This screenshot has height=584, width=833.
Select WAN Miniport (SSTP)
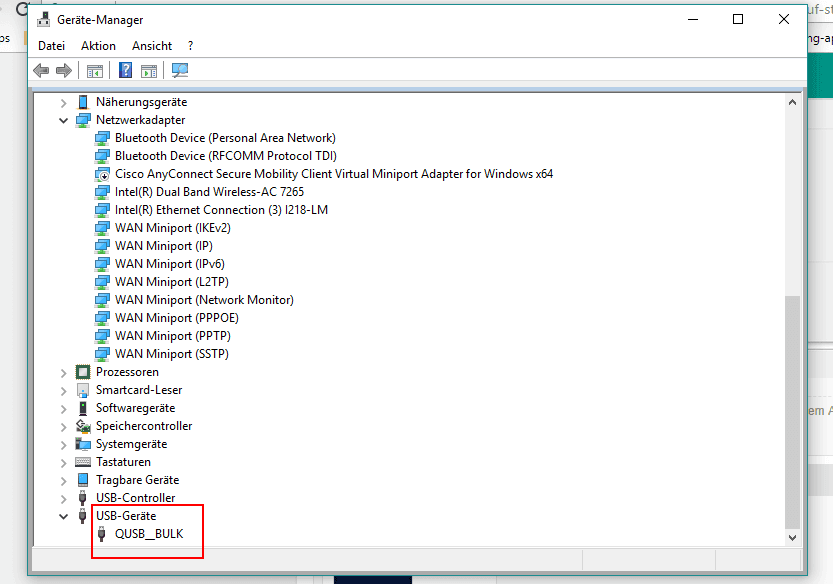[172, 354]
